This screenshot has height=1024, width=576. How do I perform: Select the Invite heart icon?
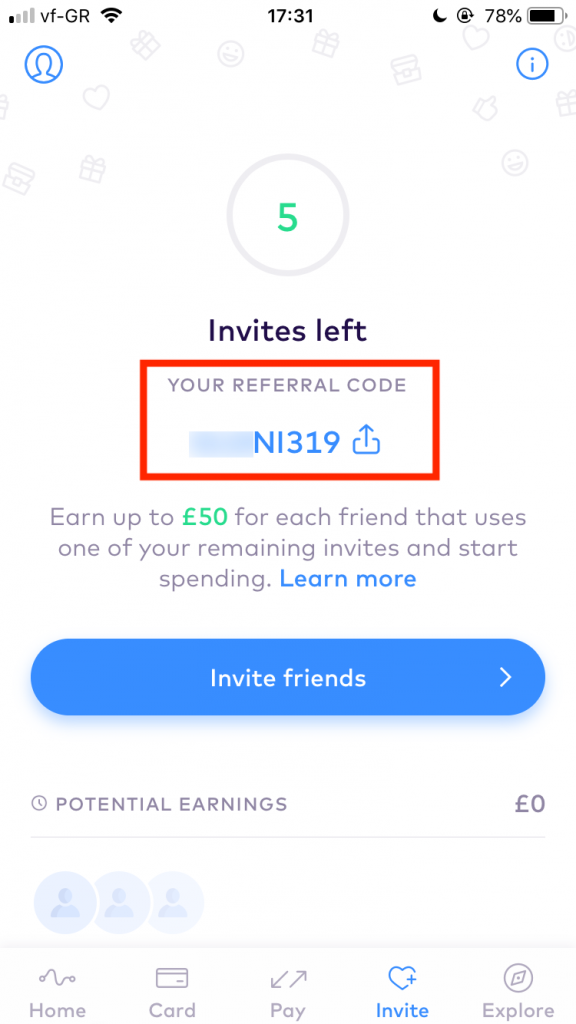coord(402,978)
